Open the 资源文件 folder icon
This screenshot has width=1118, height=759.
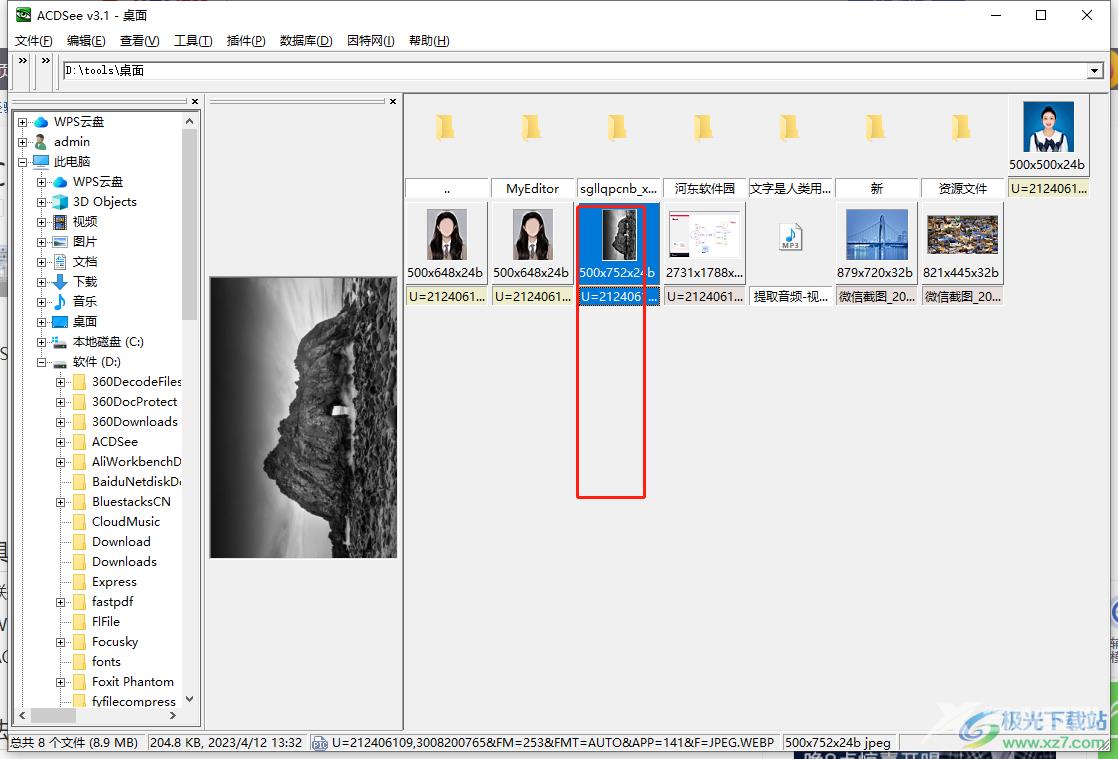961,128
